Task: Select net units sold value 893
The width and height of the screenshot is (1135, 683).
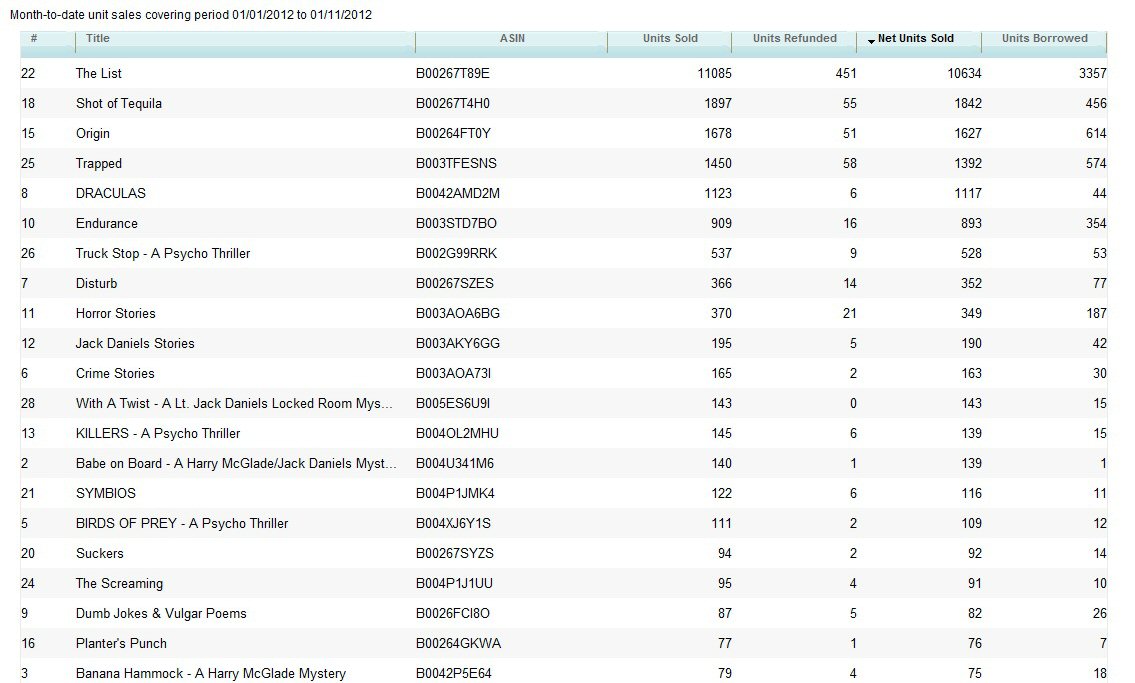Action: pyautogui.click(x=971, y=224)
